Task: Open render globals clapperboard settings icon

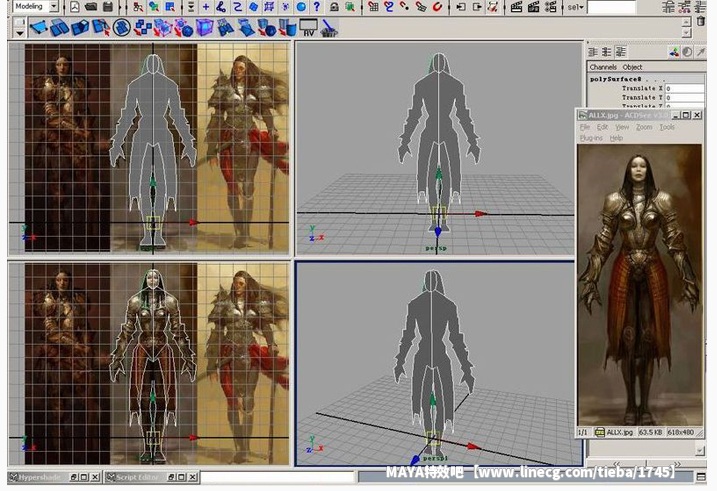Action: [x=551, y=6]
